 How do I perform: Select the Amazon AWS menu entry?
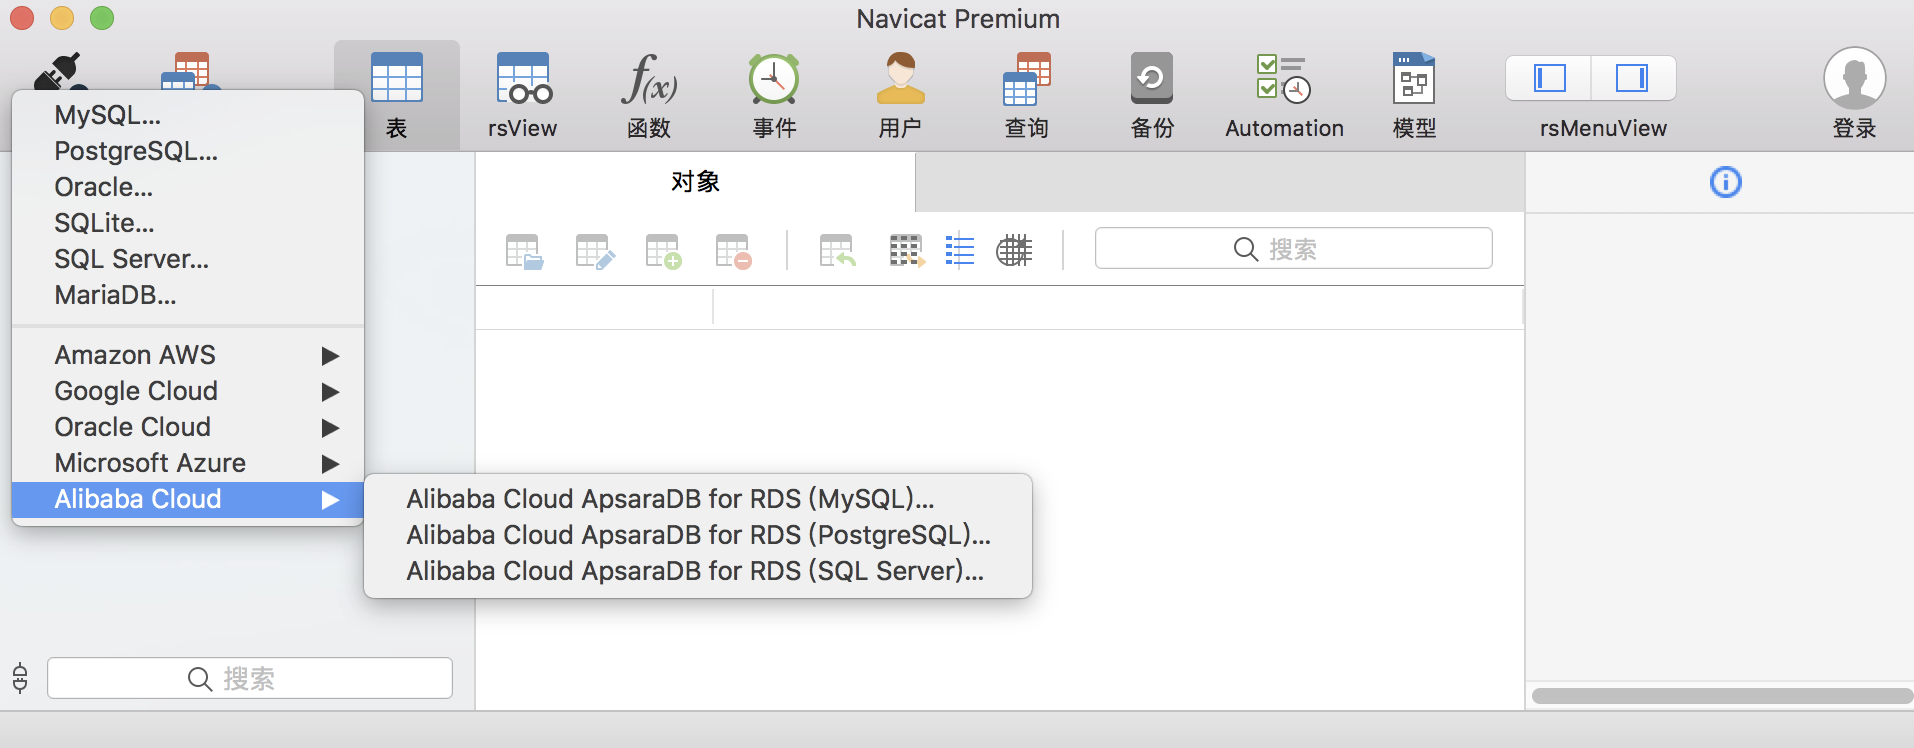[188, 355]
